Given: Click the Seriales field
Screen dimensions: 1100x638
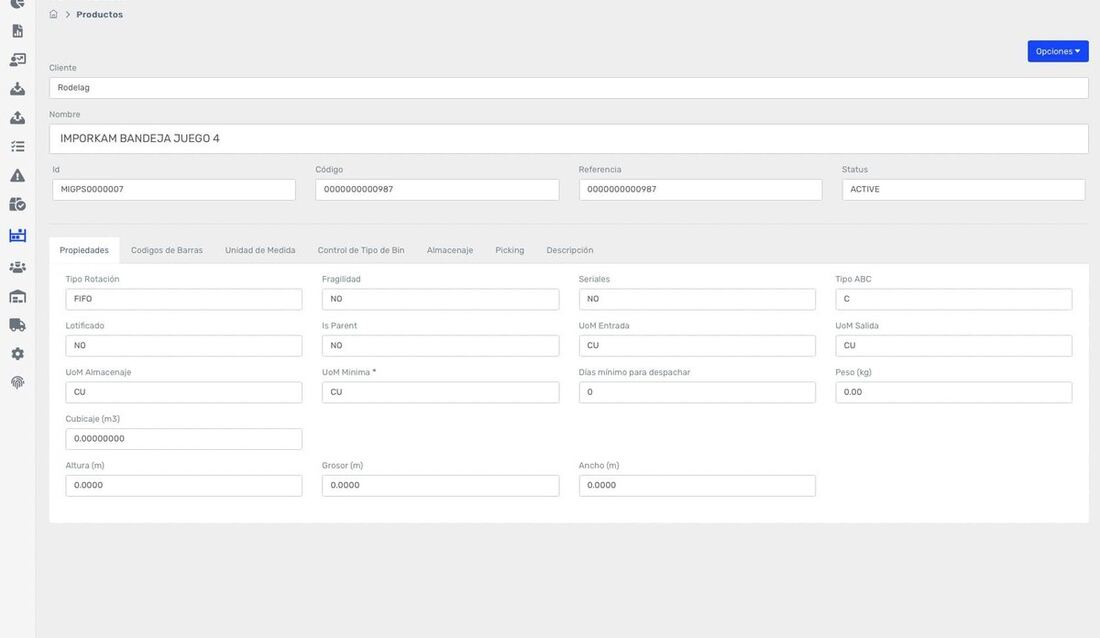Looking at the screenshot, I should point(697,299).
